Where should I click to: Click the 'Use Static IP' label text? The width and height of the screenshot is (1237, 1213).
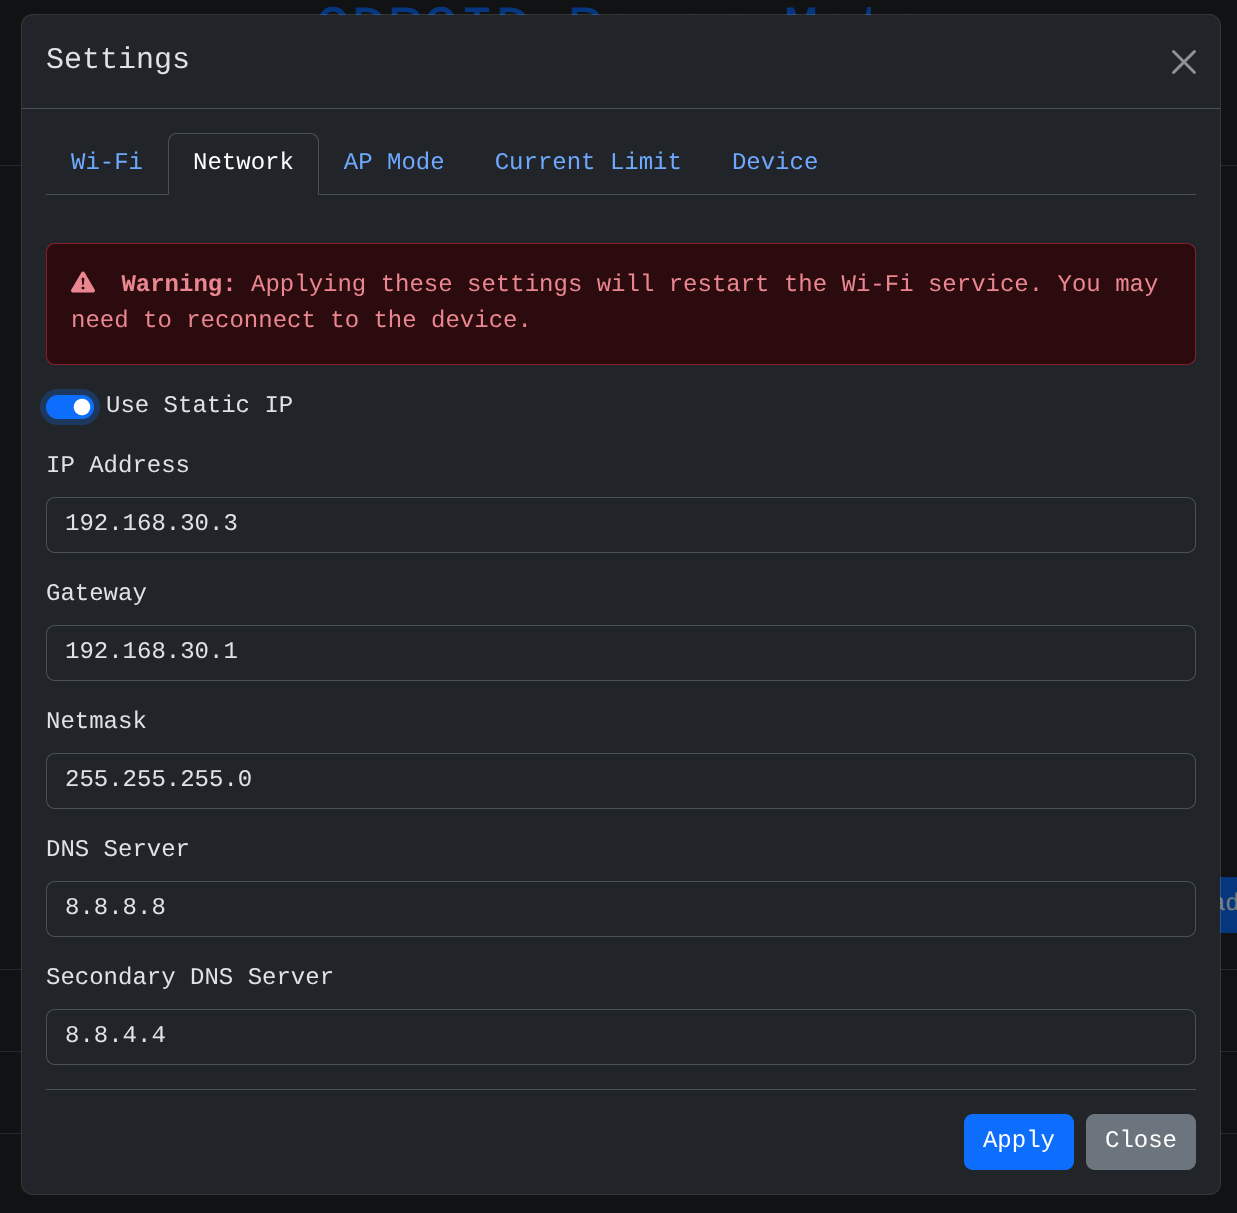[199, 405]
